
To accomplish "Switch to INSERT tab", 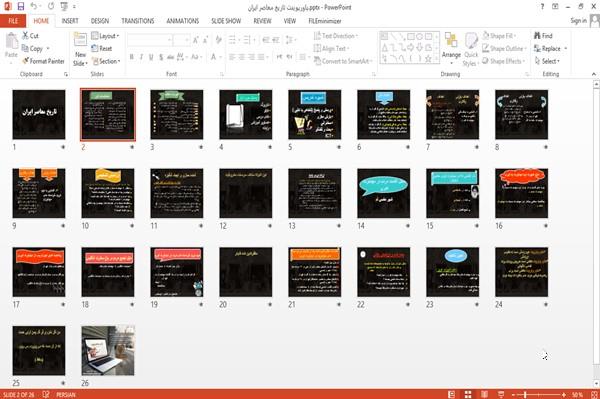I will tap(70, 21).
